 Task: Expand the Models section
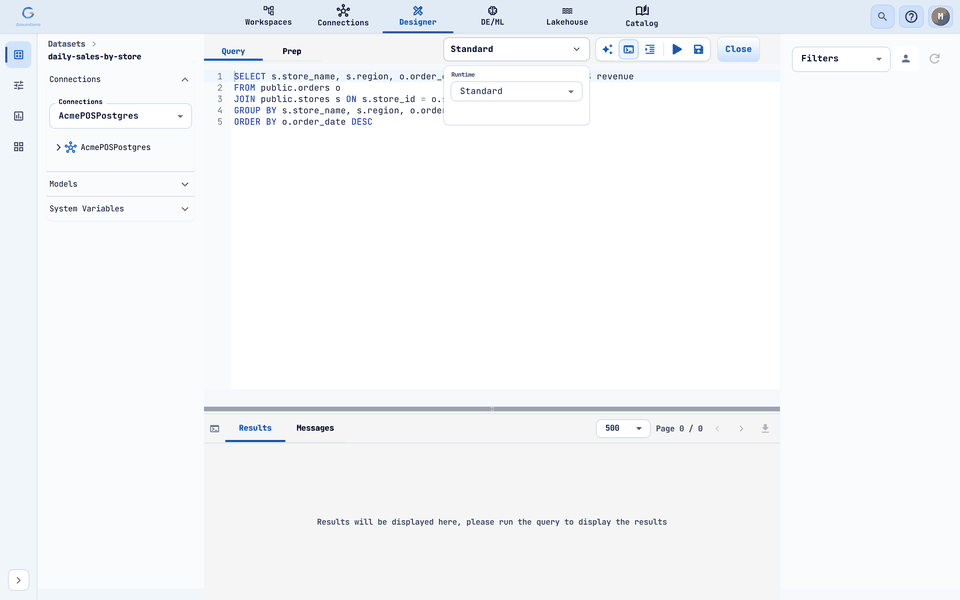pyautogui.click(x=121, y=184)
